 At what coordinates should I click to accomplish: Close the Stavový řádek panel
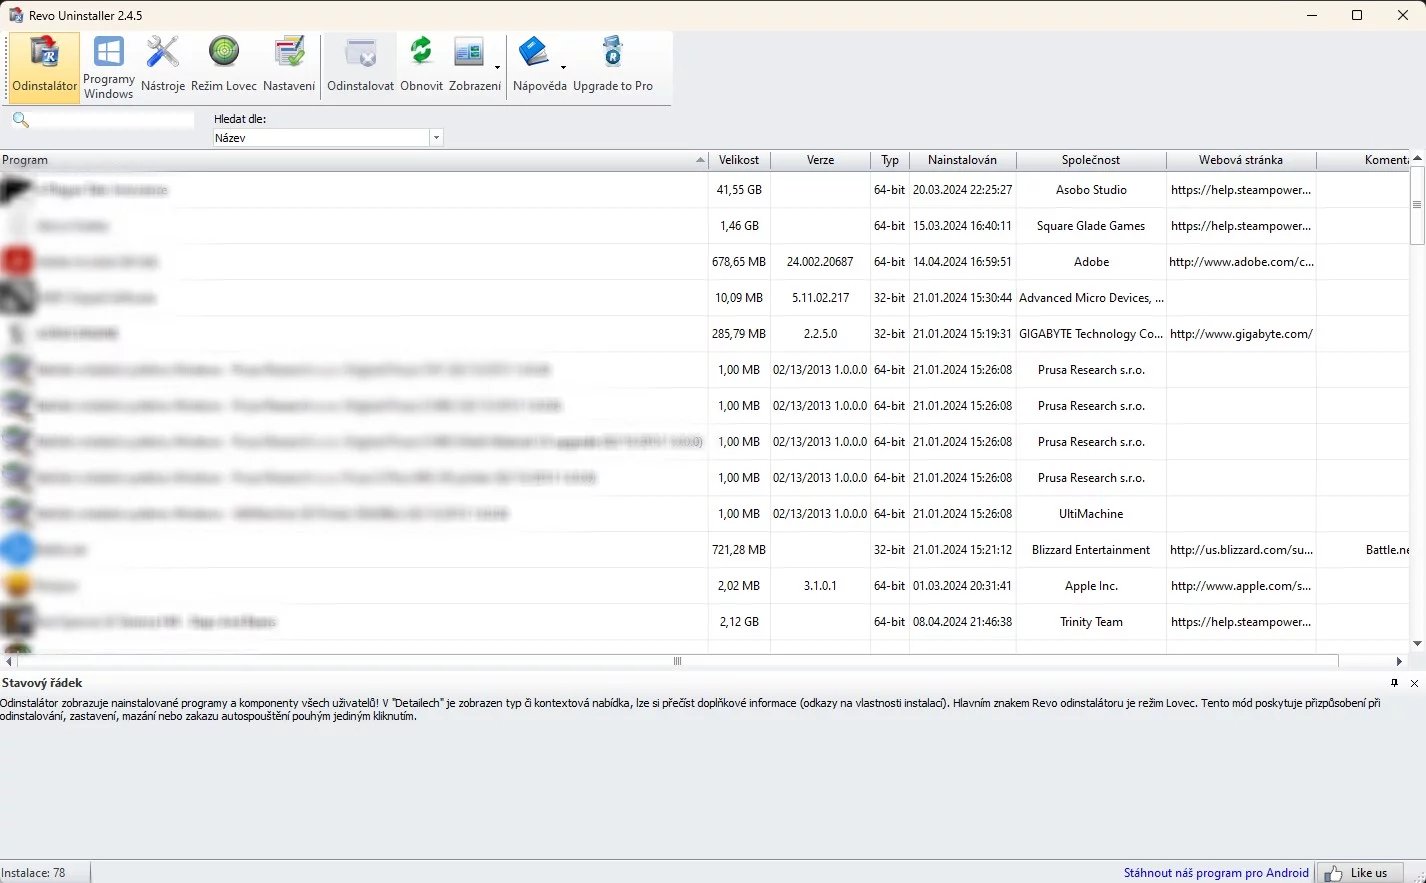coord(1414,683)
